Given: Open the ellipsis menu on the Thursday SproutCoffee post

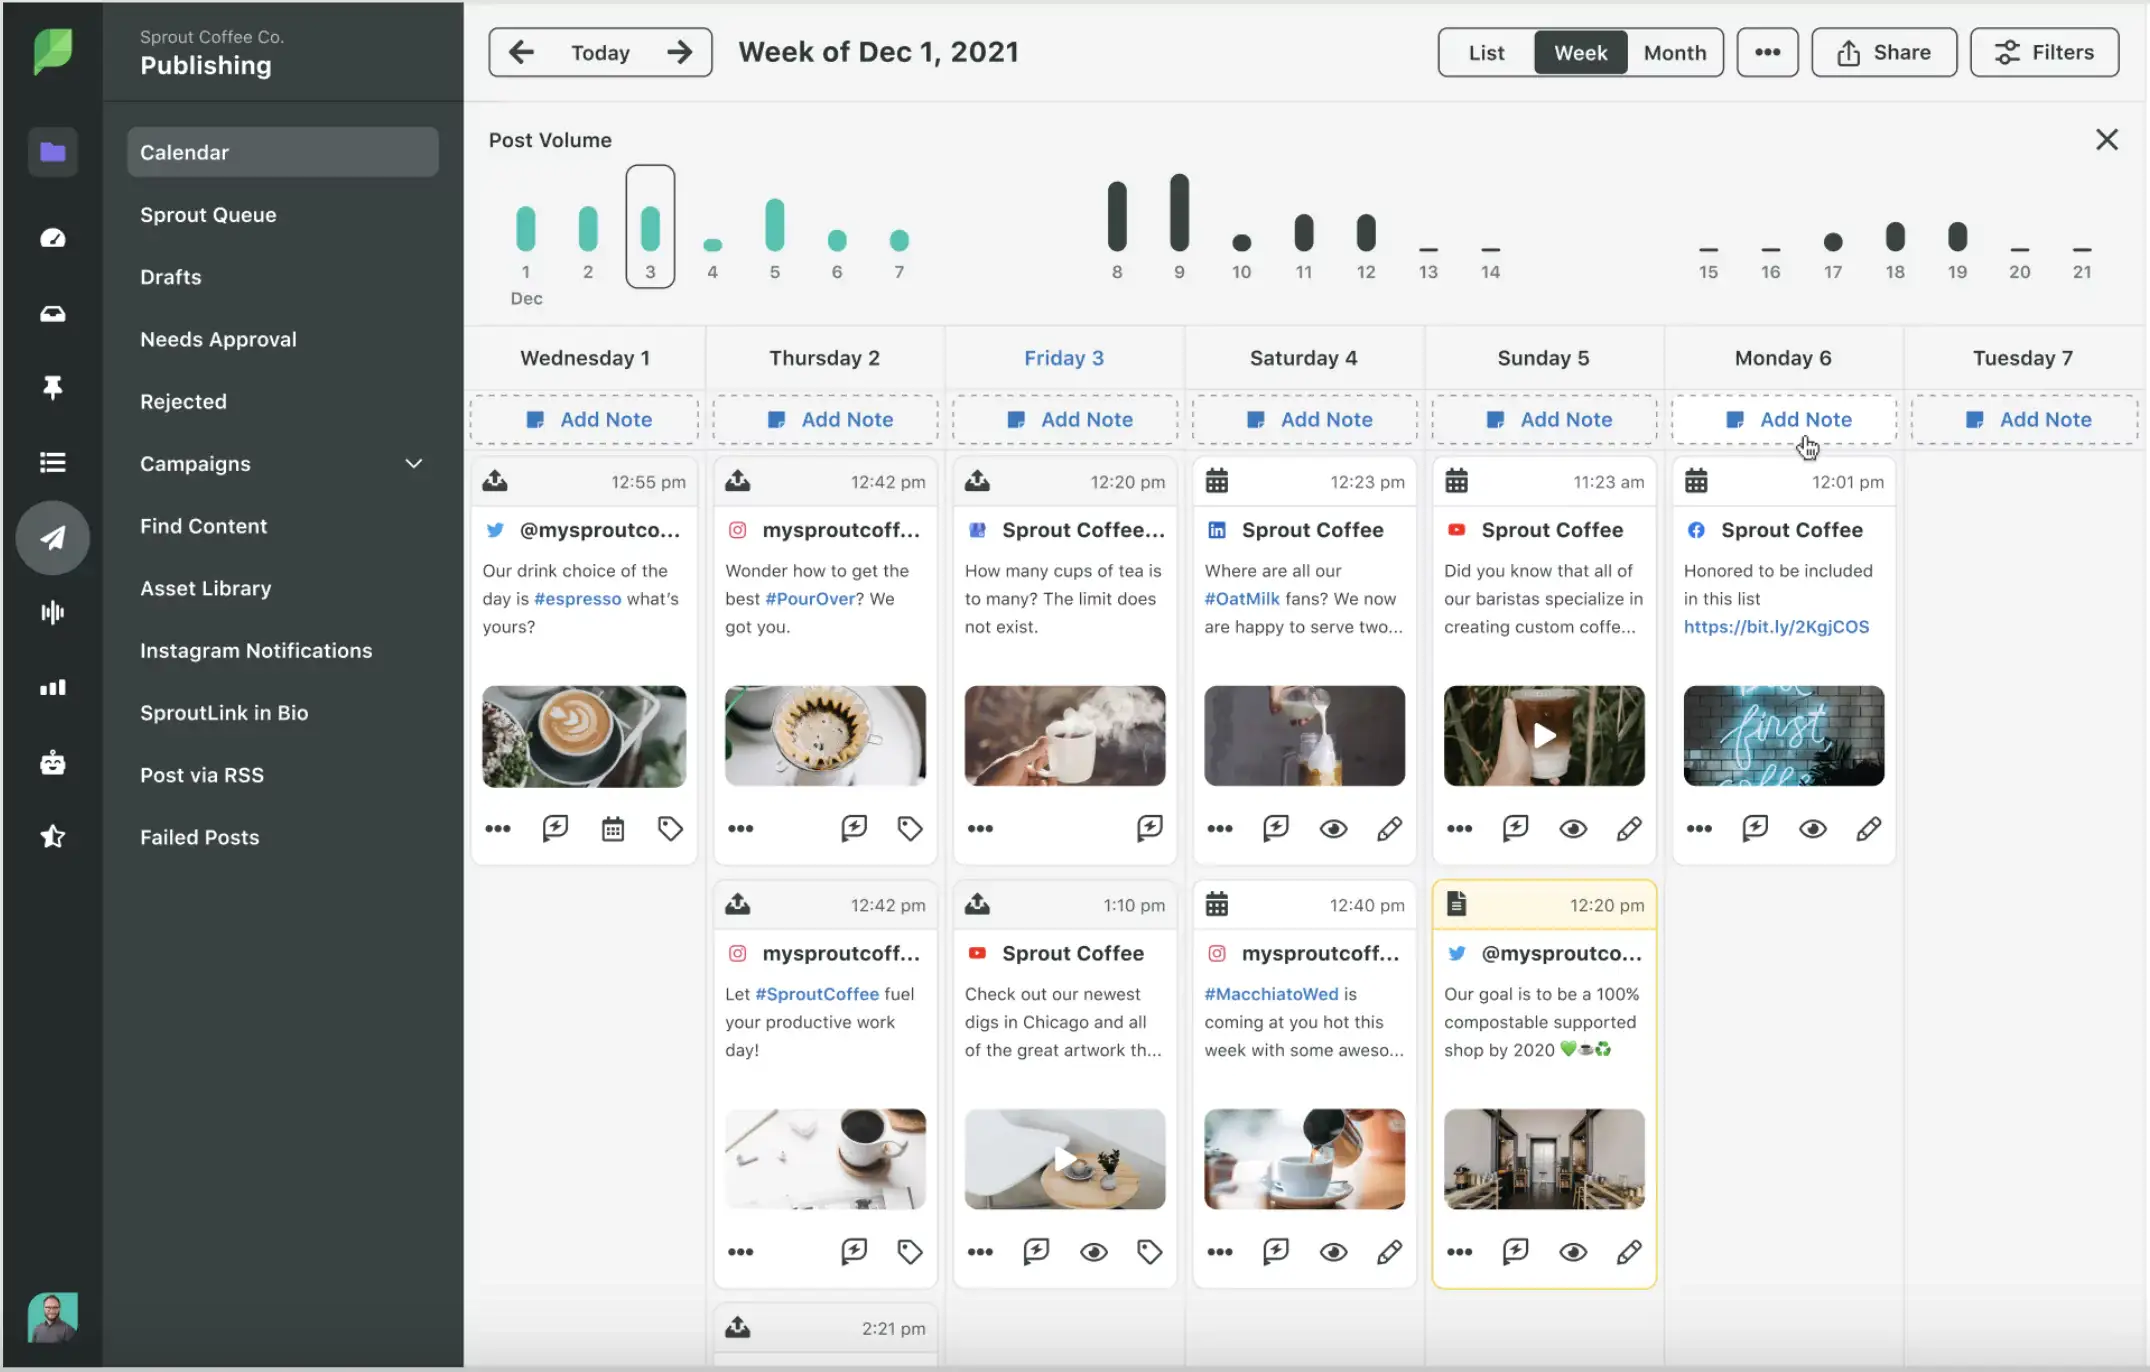Looking at the screenshot, I should (x=740, y=1252).
